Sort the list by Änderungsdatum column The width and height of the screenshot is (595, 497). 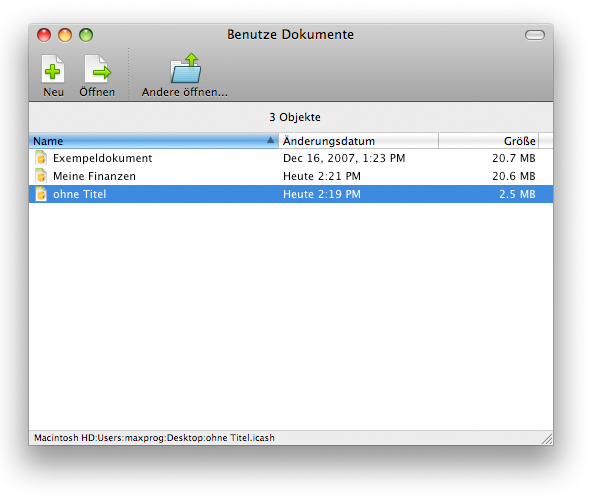click(x=359, y=141)
